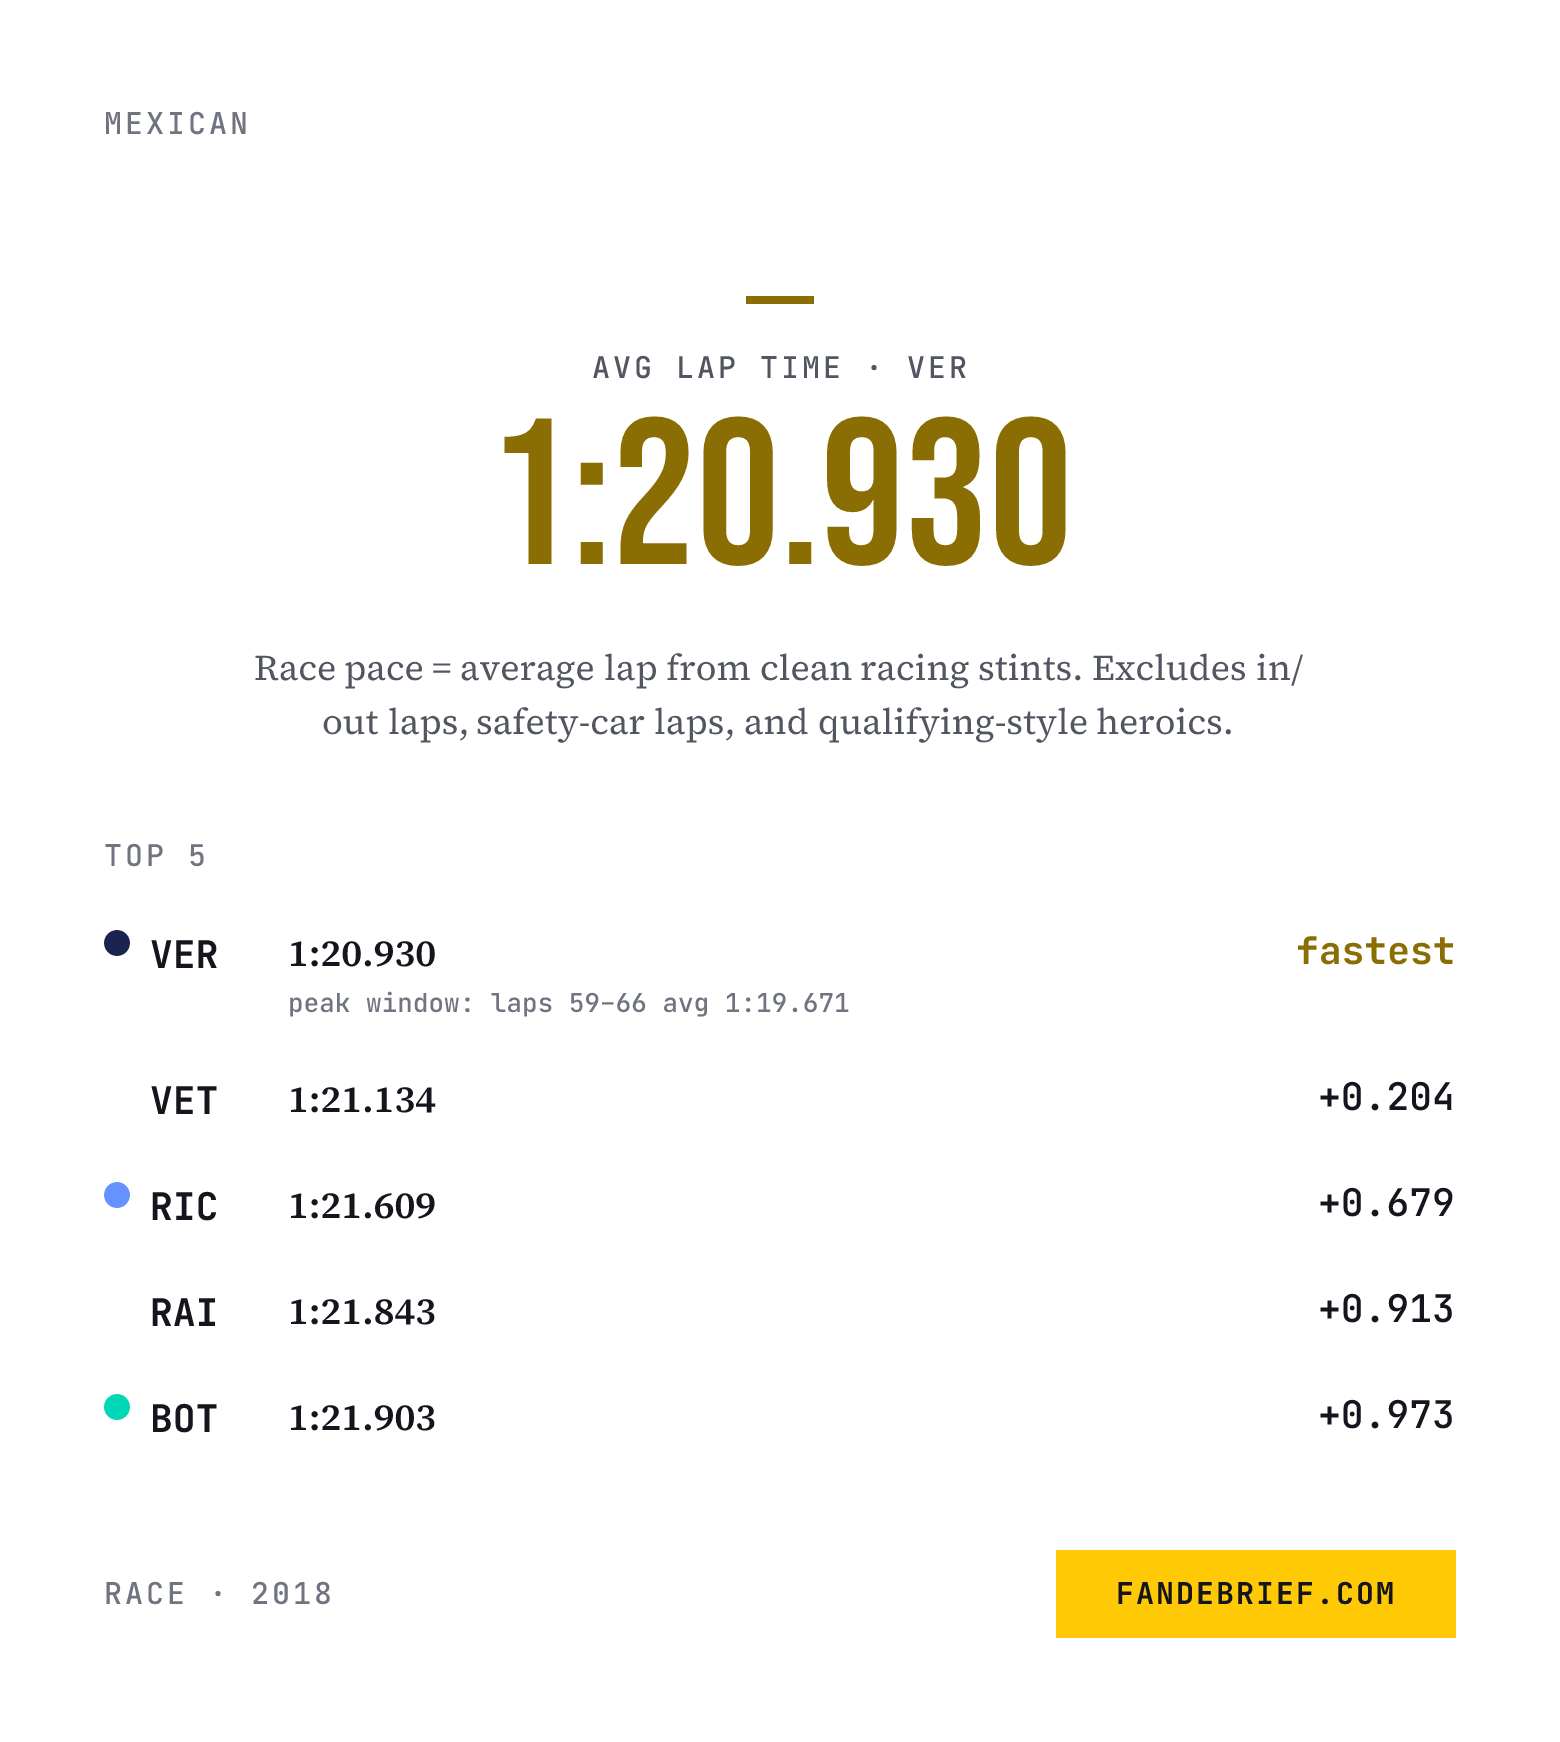Click the AVG LAP TIME · VER caption
Screen dimensions: 1560x1742
pos(780,368)
